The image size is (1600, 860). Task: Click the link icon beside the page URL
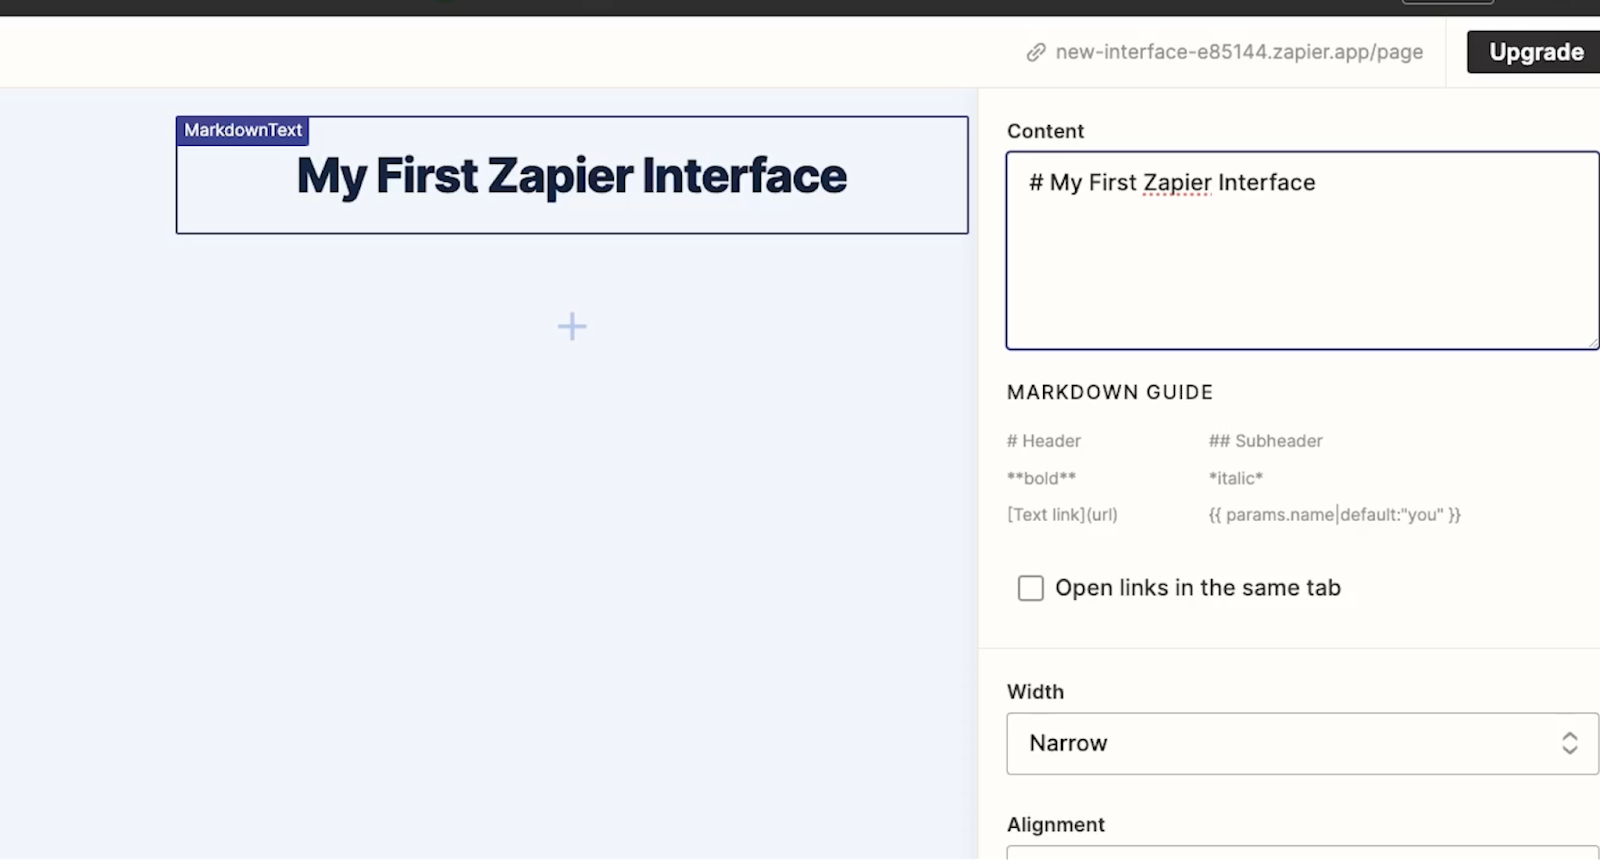(1036, 52)
